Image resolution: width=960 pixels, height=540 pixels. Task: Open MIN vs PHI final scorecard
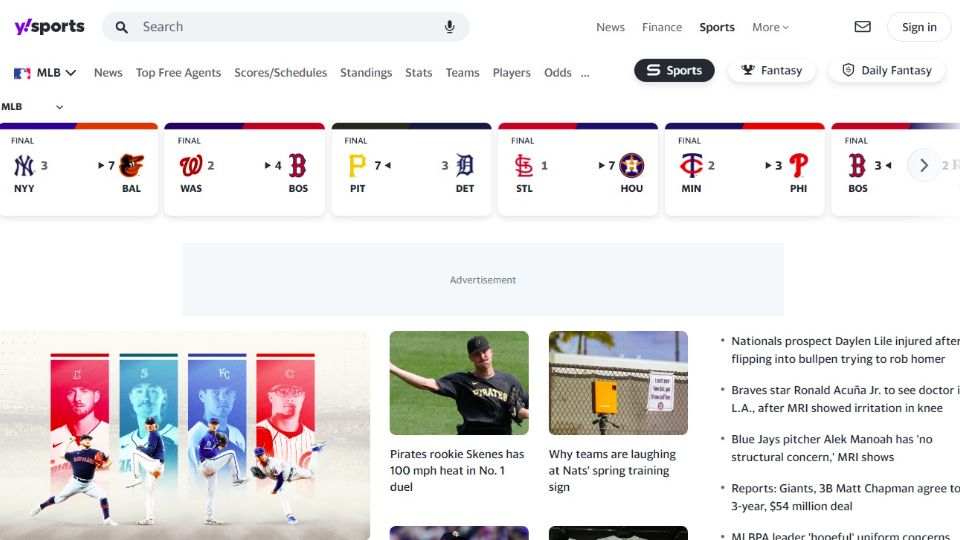[744, 170]
